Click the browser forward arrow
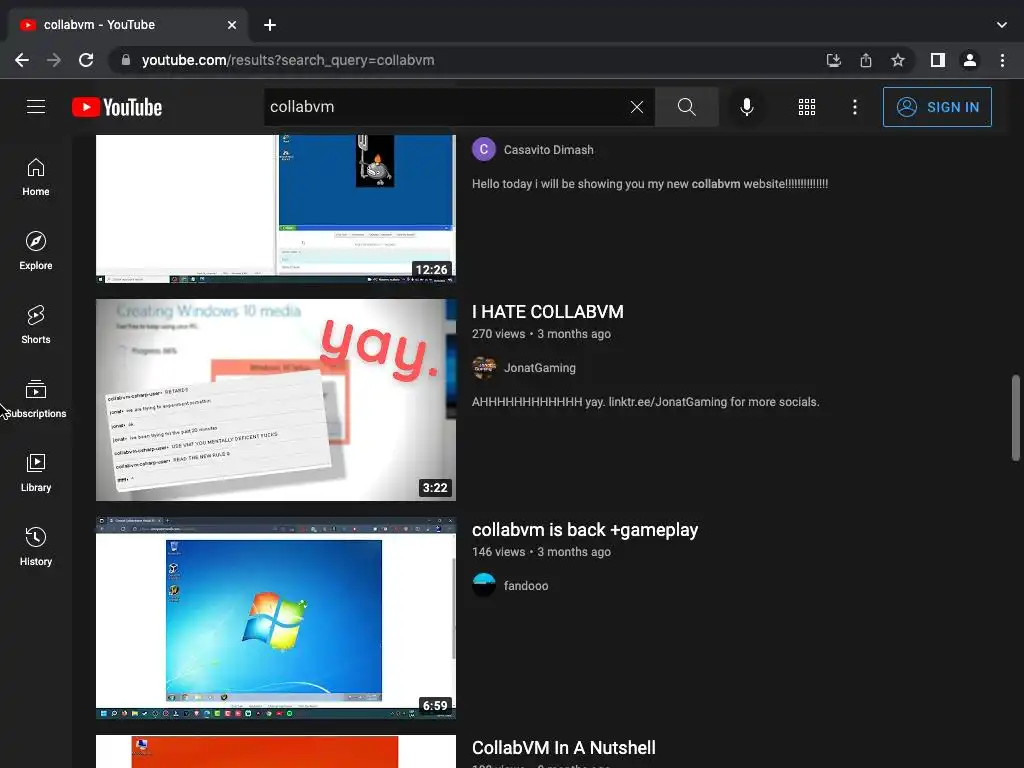 click(54, 60)
